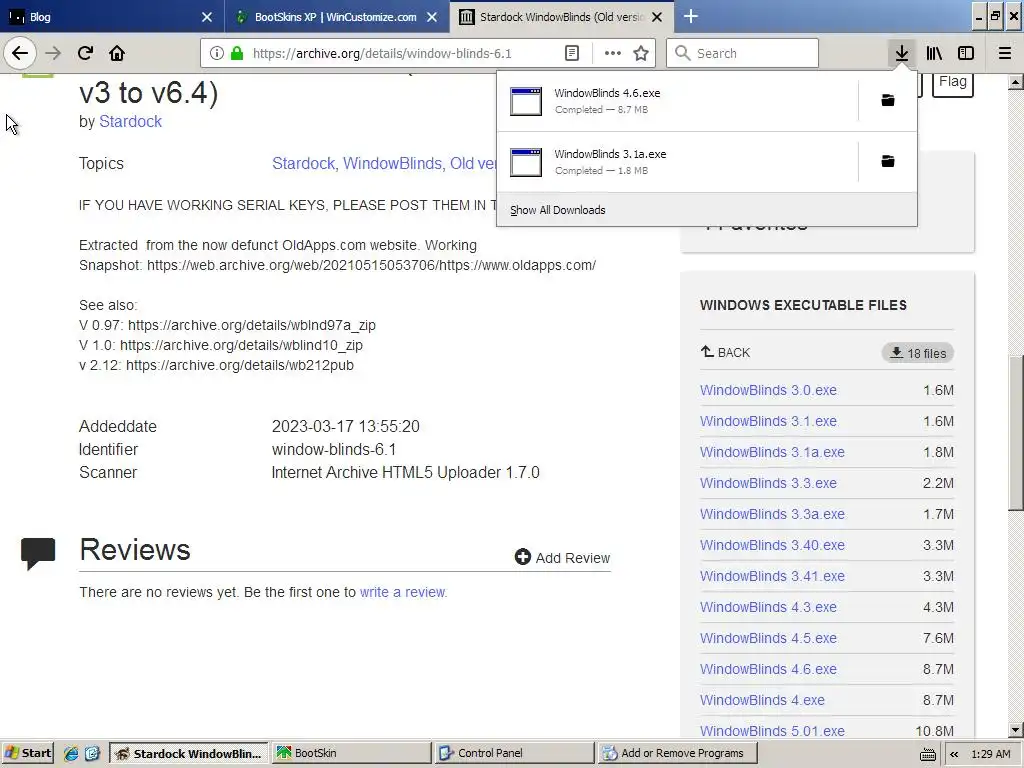Open the Stardock author link
This screenshot has width=1024, height=768.
(x=130, y=121)
